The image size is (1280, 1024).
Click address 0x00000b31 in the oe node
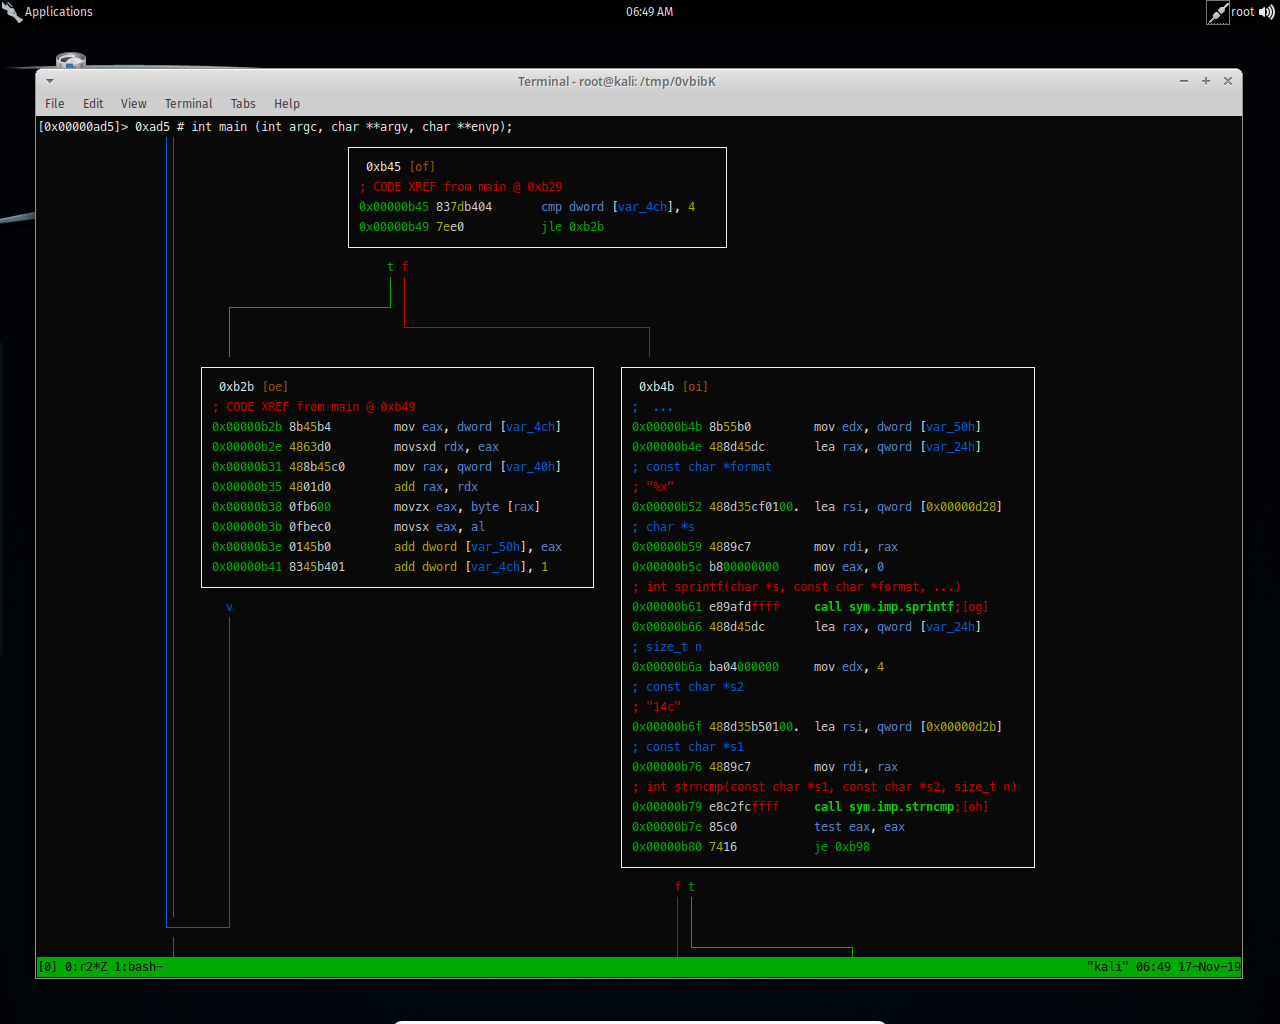[x=247, y=467]
